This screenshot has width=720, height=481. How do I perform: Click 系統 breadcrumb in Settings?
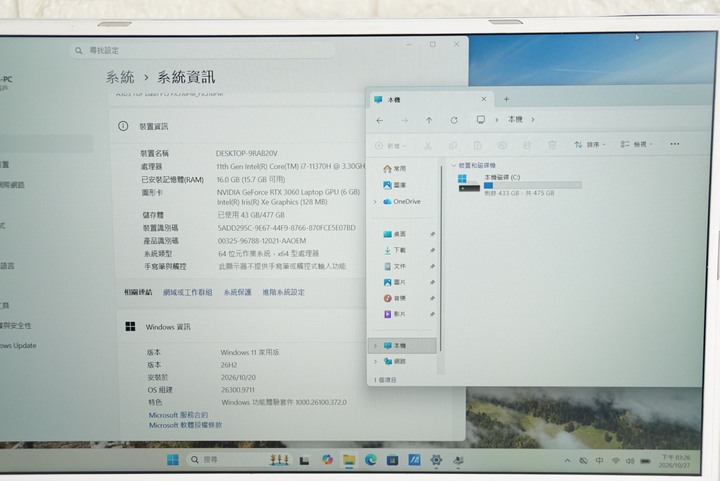tap(120, 77)
